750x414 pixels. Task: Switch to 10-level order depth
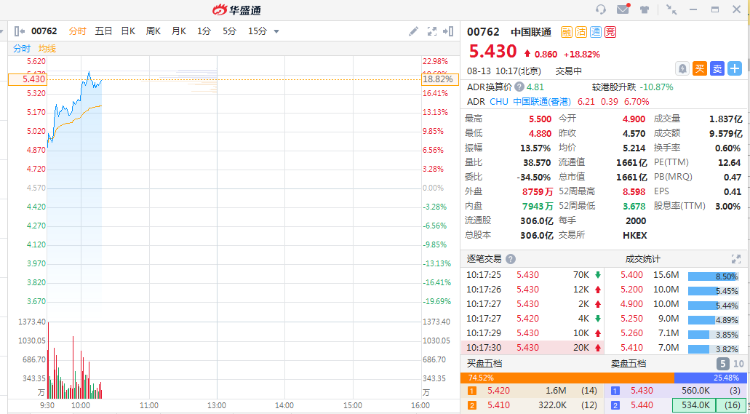739,364
